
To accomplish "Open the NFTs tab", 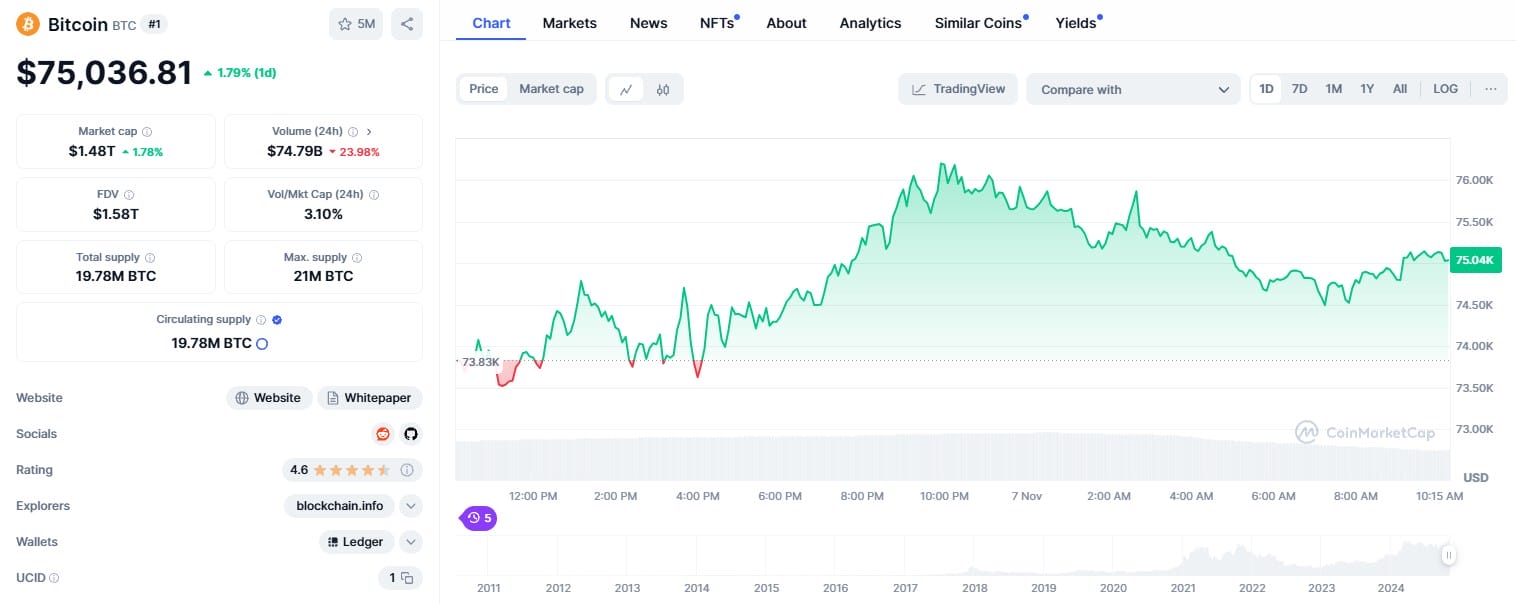I will (x=717, y=23).
